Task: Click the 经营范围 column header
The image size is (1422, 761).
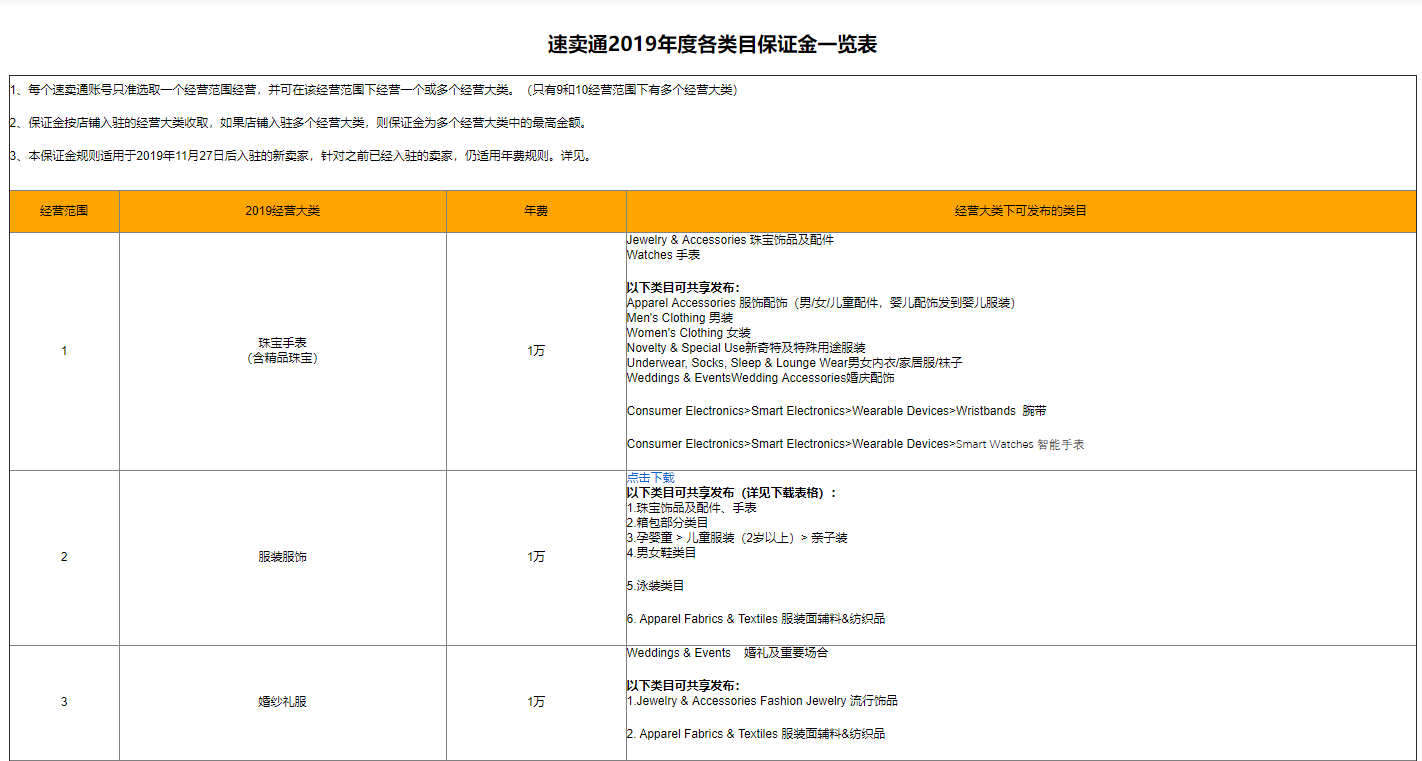Action: tap(63, 211)
